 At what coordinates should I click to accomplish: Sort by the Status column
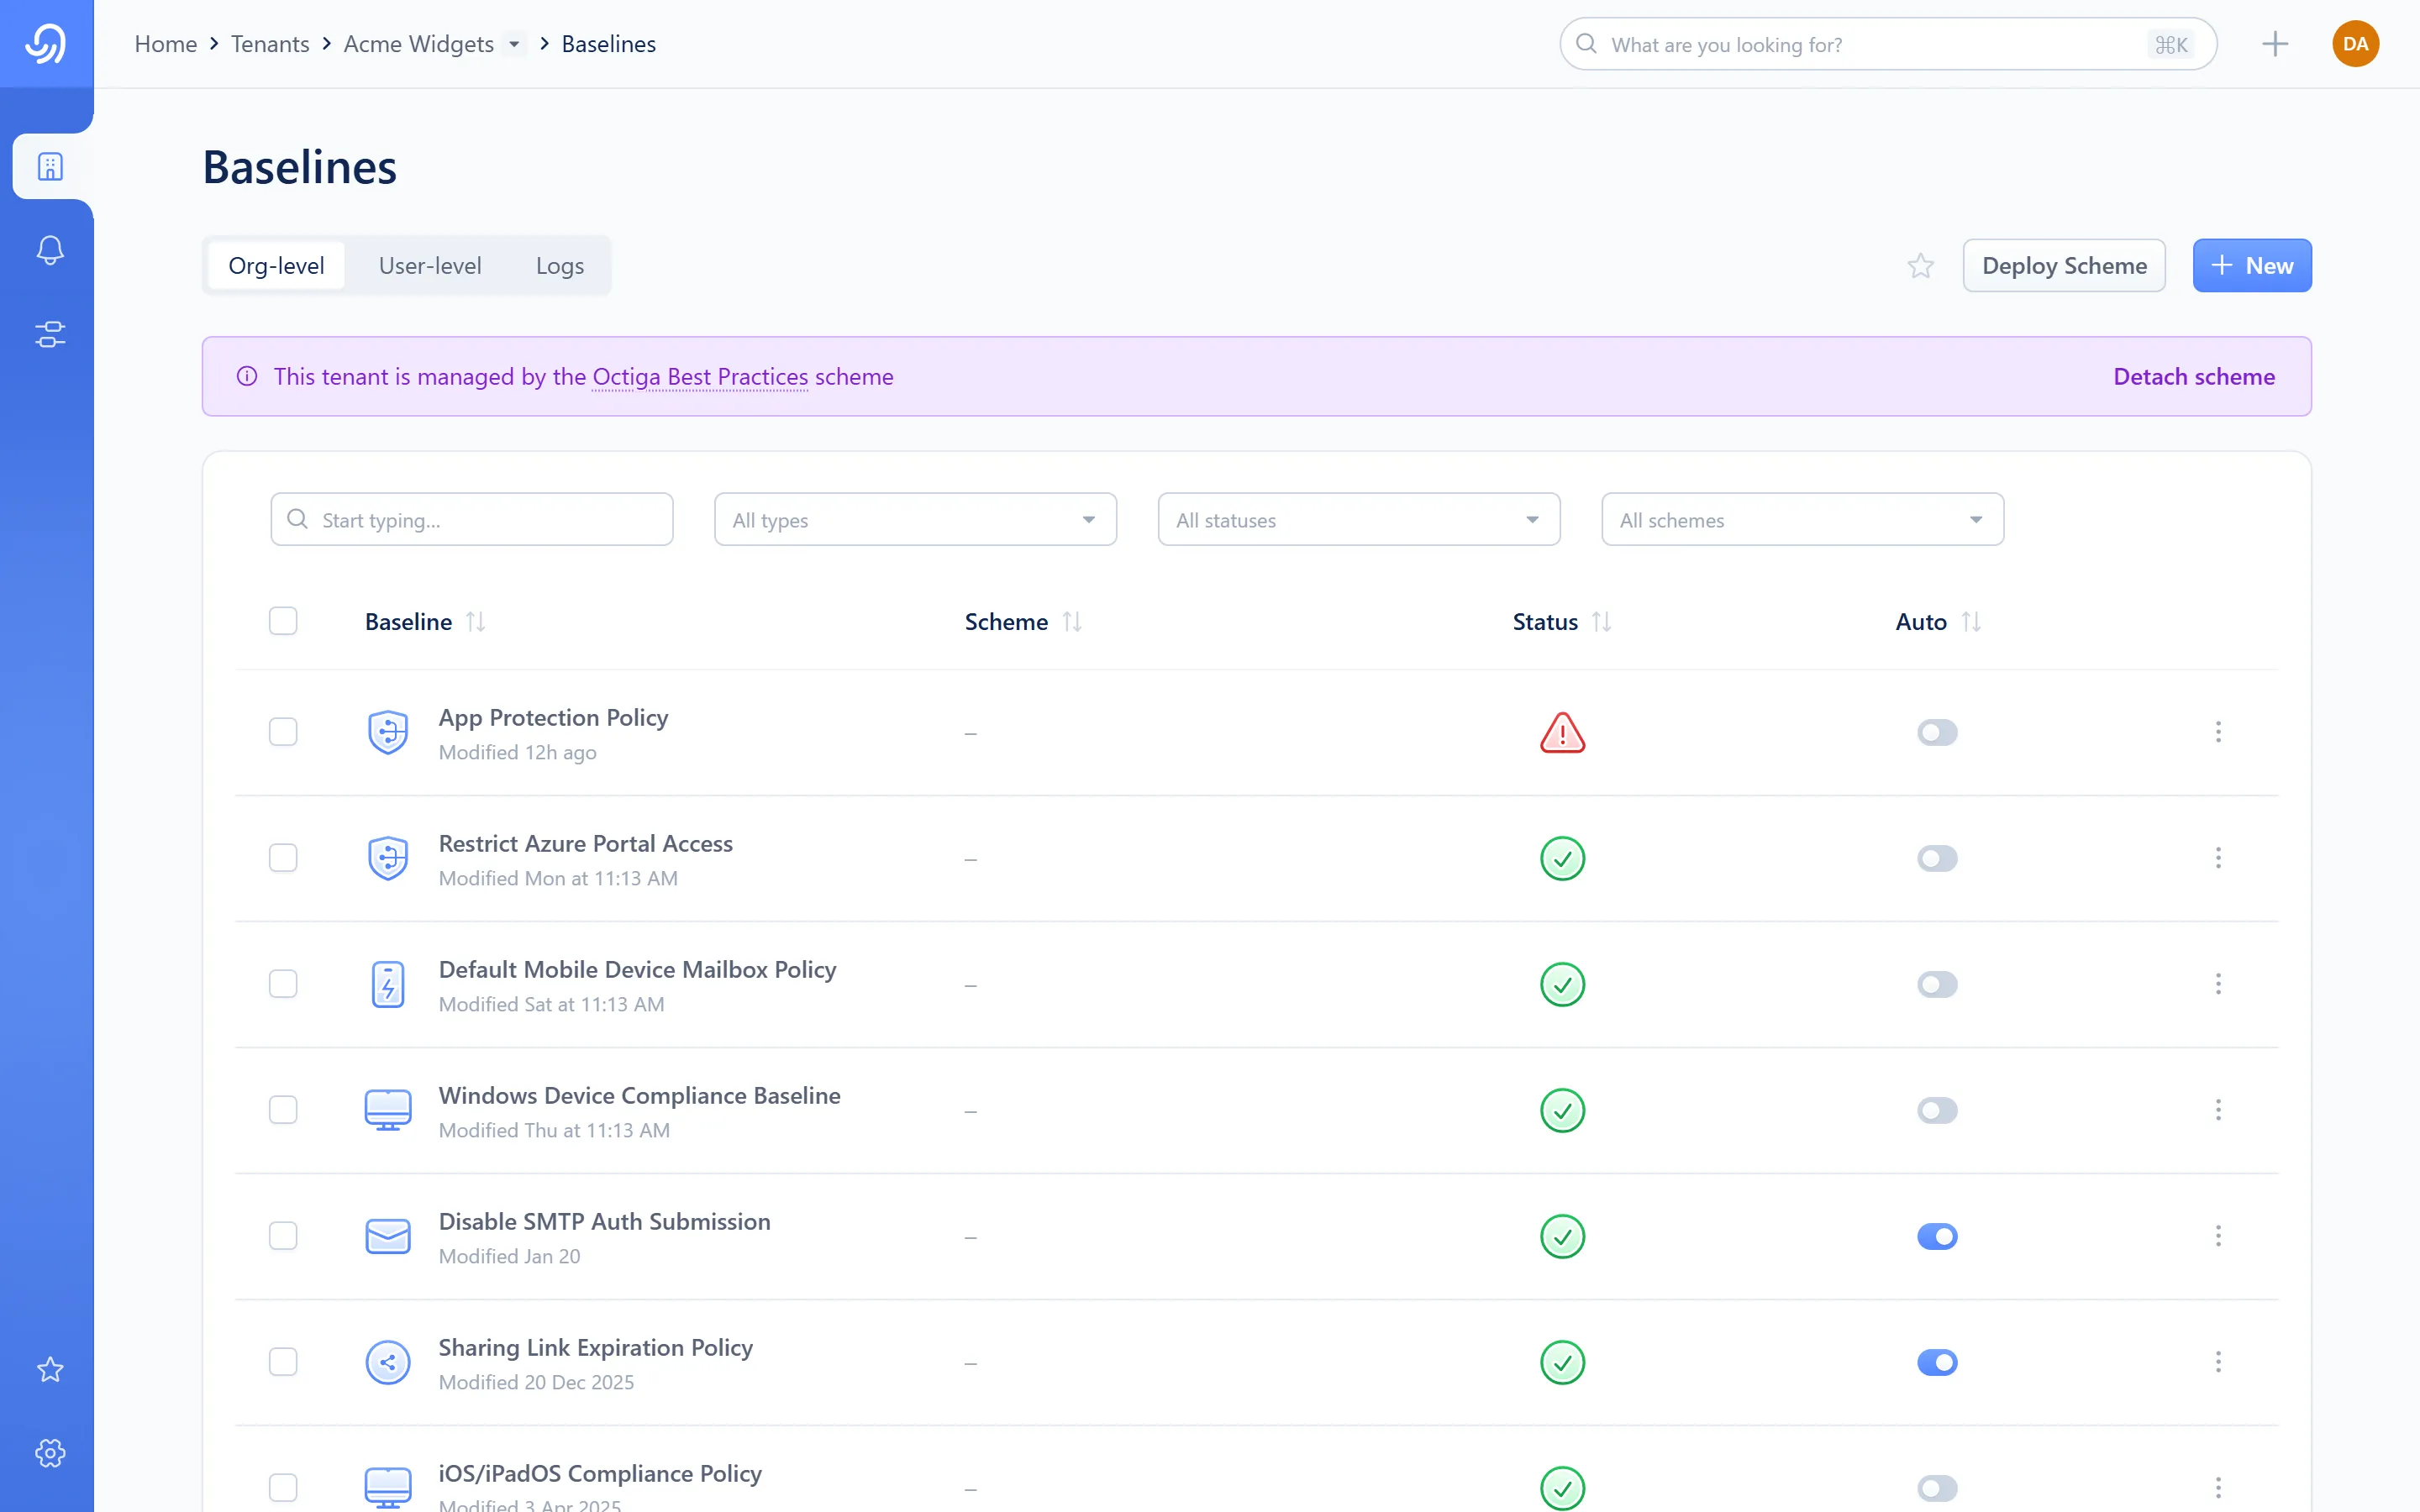click(1561, 622)
